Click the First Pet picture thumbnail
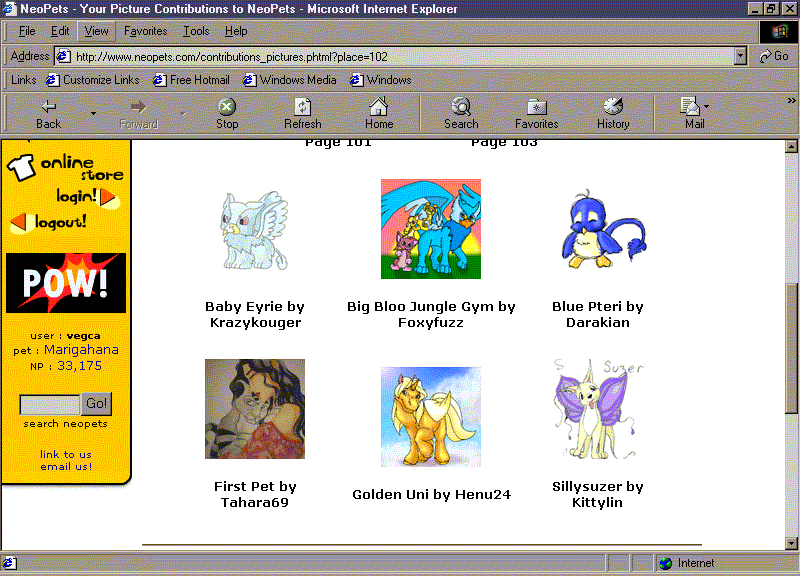Image resolution: width=800 pixels, height=576 pixels. 255,409
